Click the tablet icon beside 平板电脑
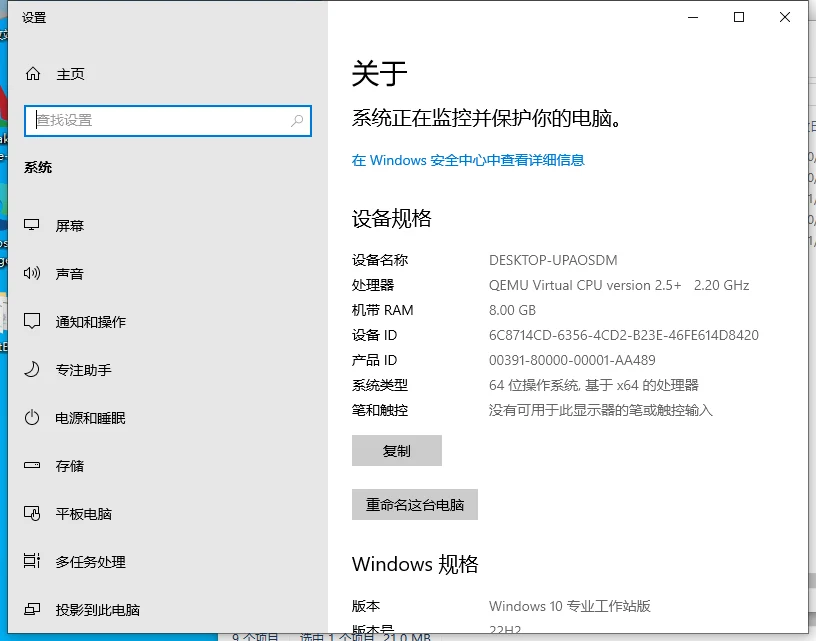The width and height of the screenshot is (816, 641). click(32, 514)
